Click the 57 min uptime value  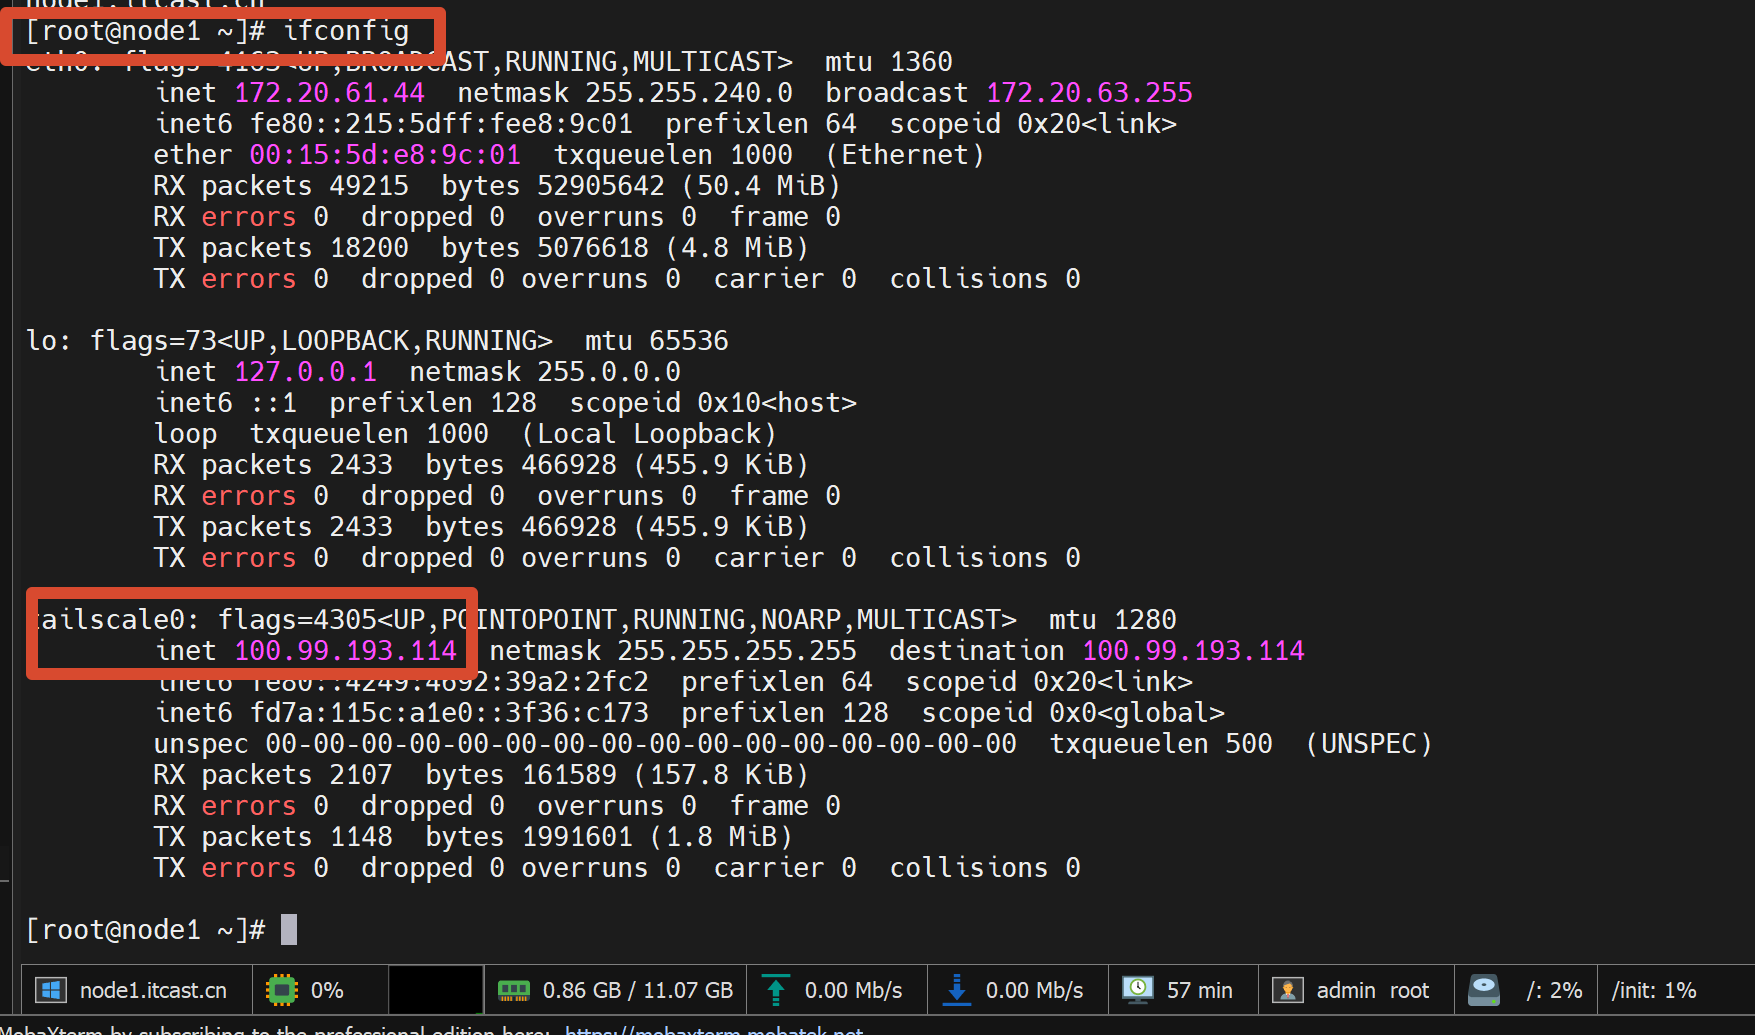click(1199, 990)
